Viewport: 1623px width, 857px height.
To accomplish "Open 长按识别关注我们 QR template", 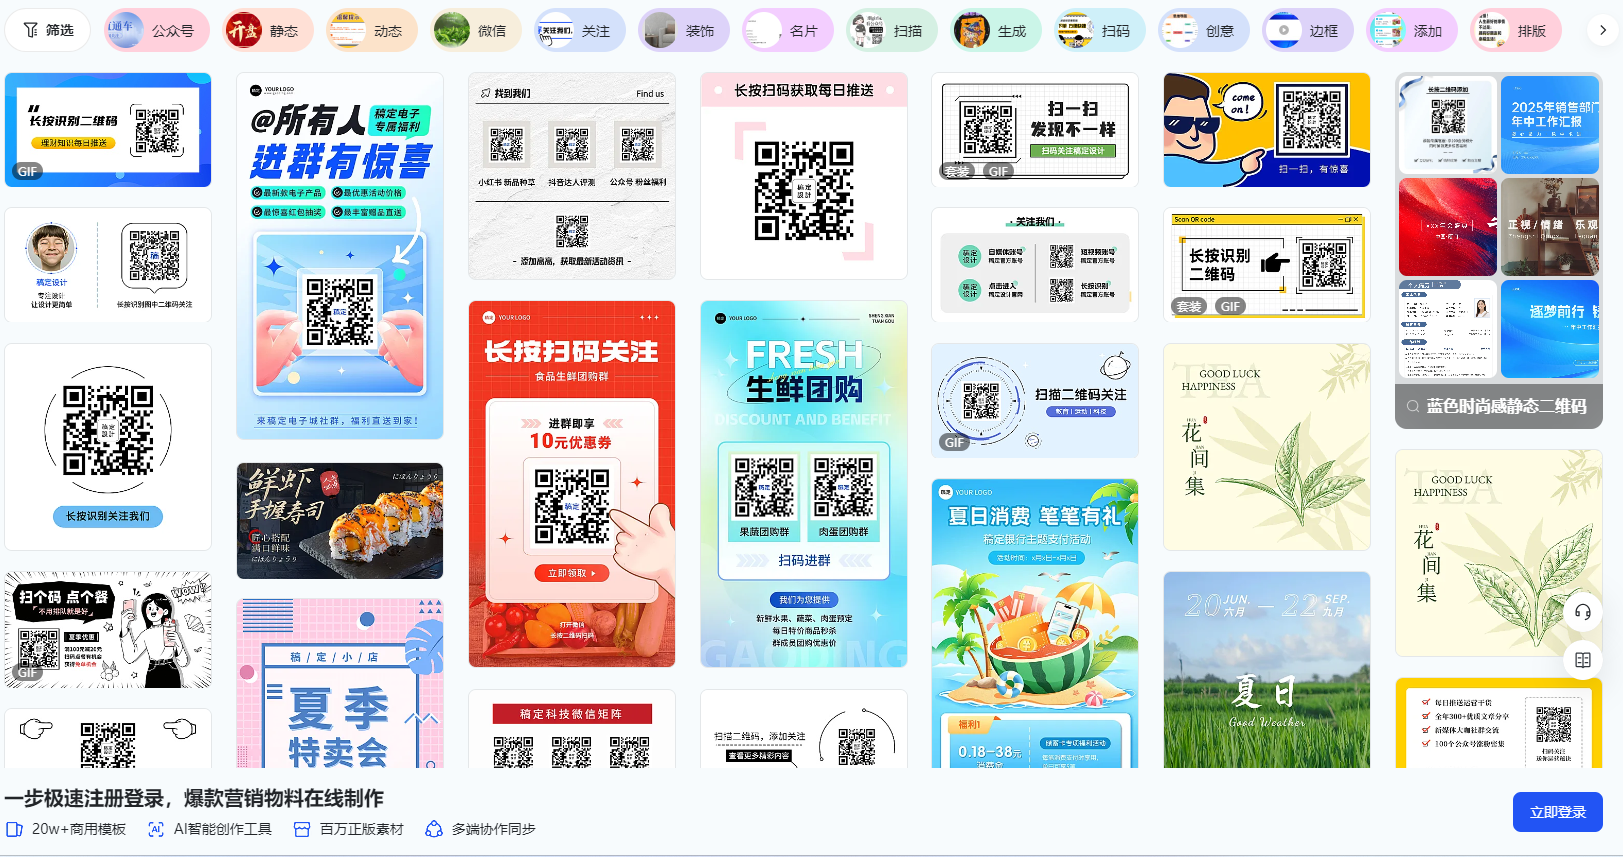I will 108,447.
